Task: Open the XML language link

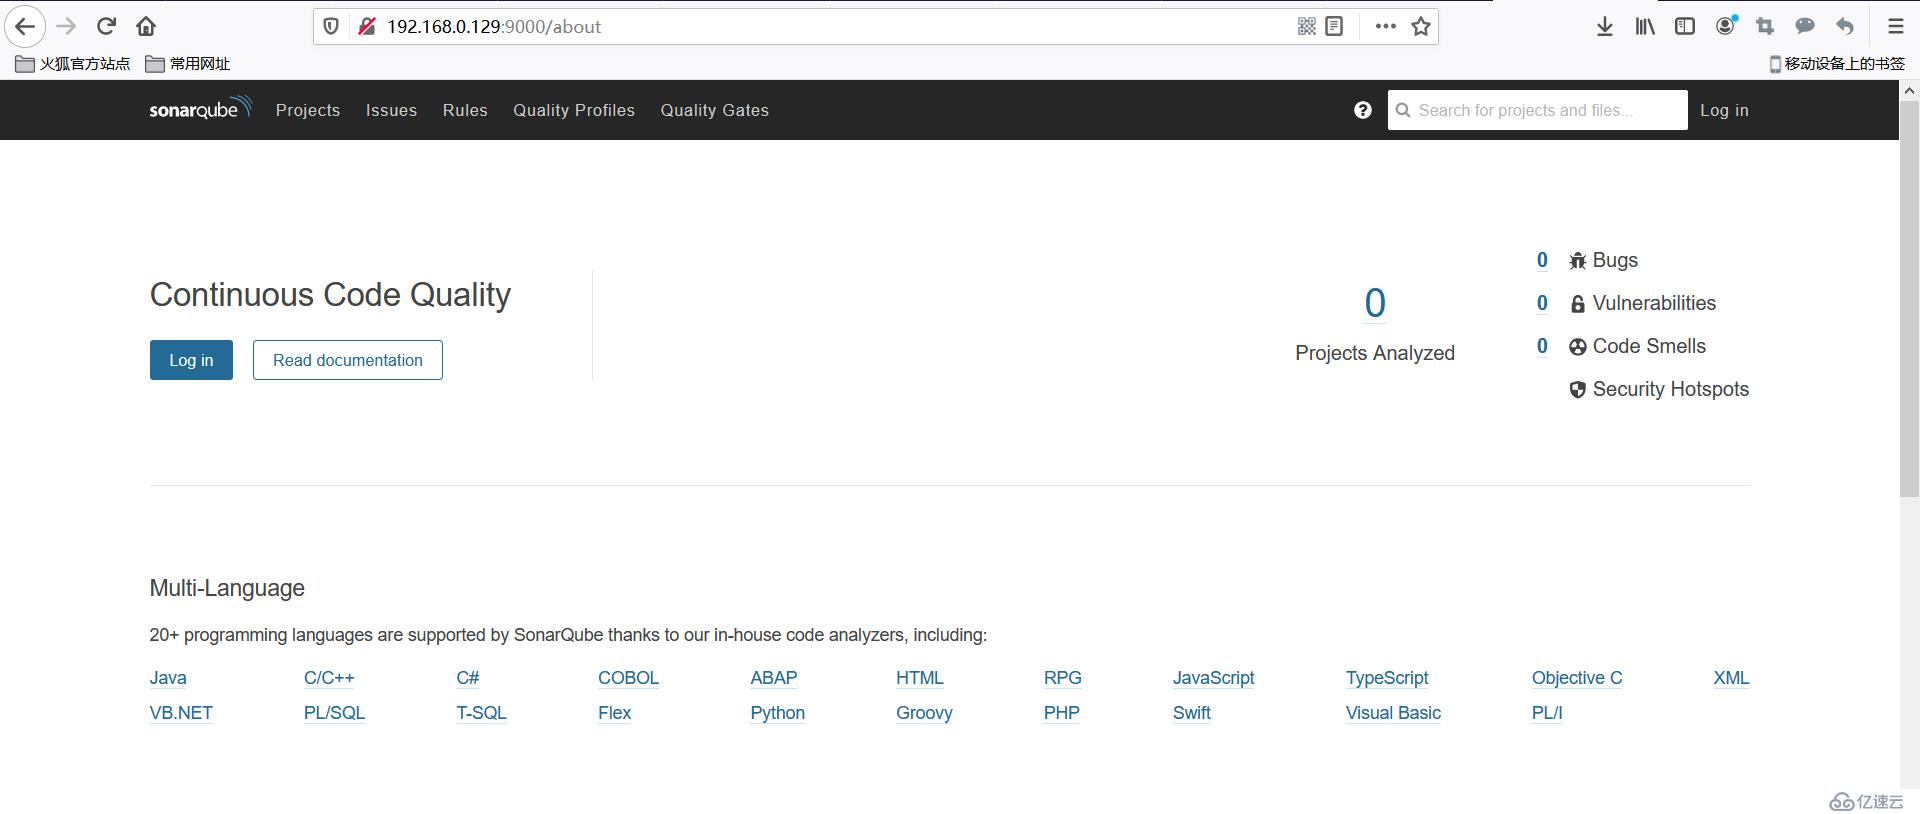Action: pyautogui.click(x=1731, y=678)
